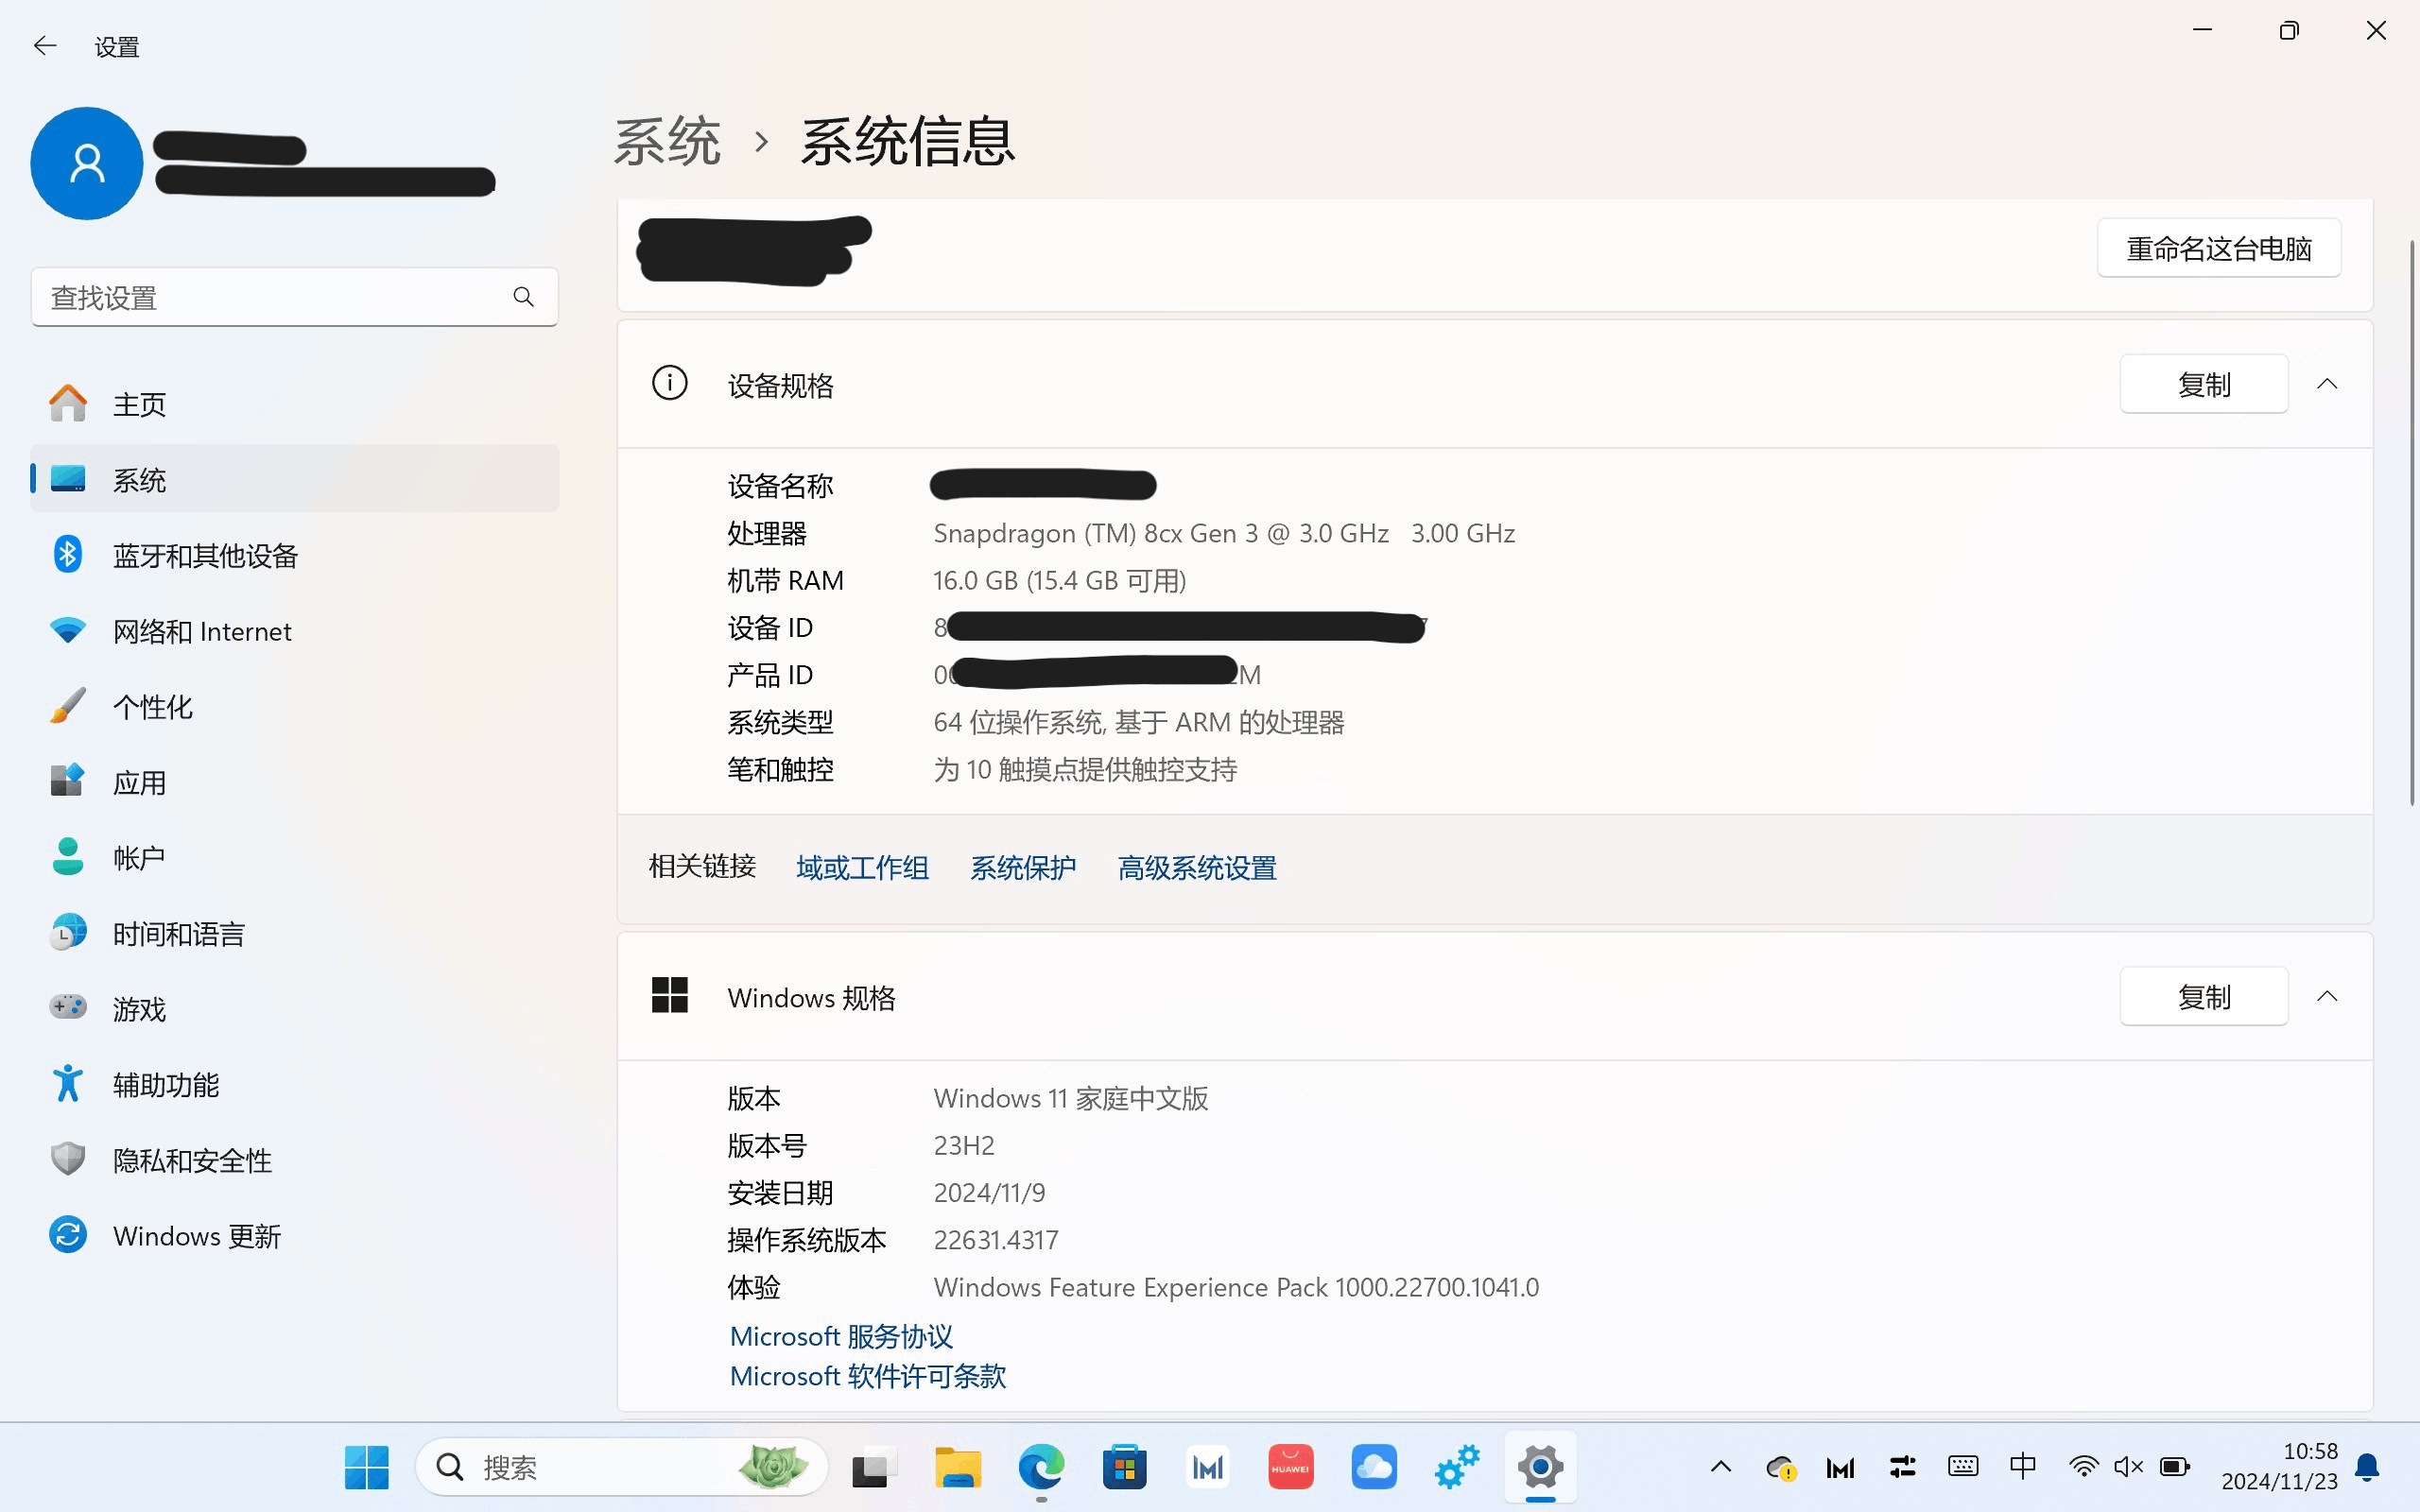Click the page vertical scrollbar
2420x1512 pixels.
tap(2411, 522)
